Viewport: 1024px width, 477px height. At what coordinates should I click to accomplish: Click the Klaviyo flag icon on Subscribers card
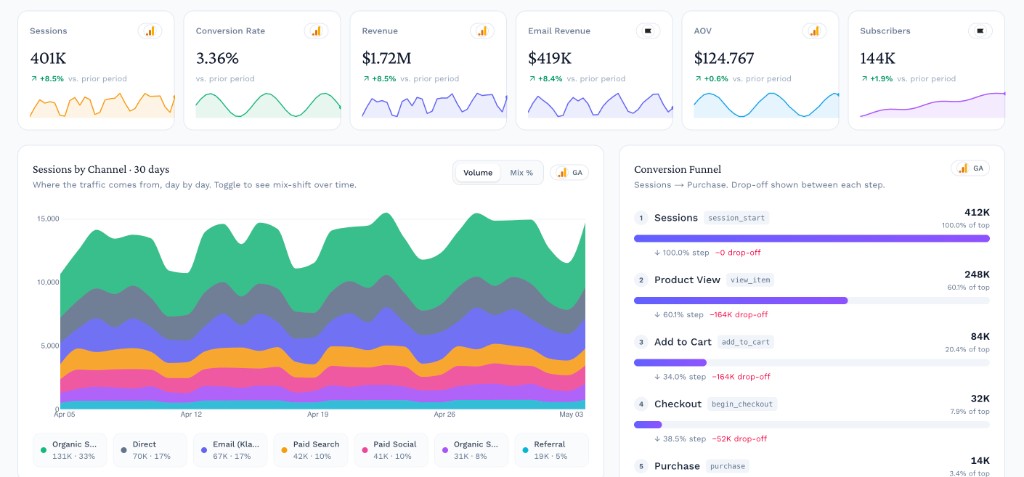tap(980, 31)
